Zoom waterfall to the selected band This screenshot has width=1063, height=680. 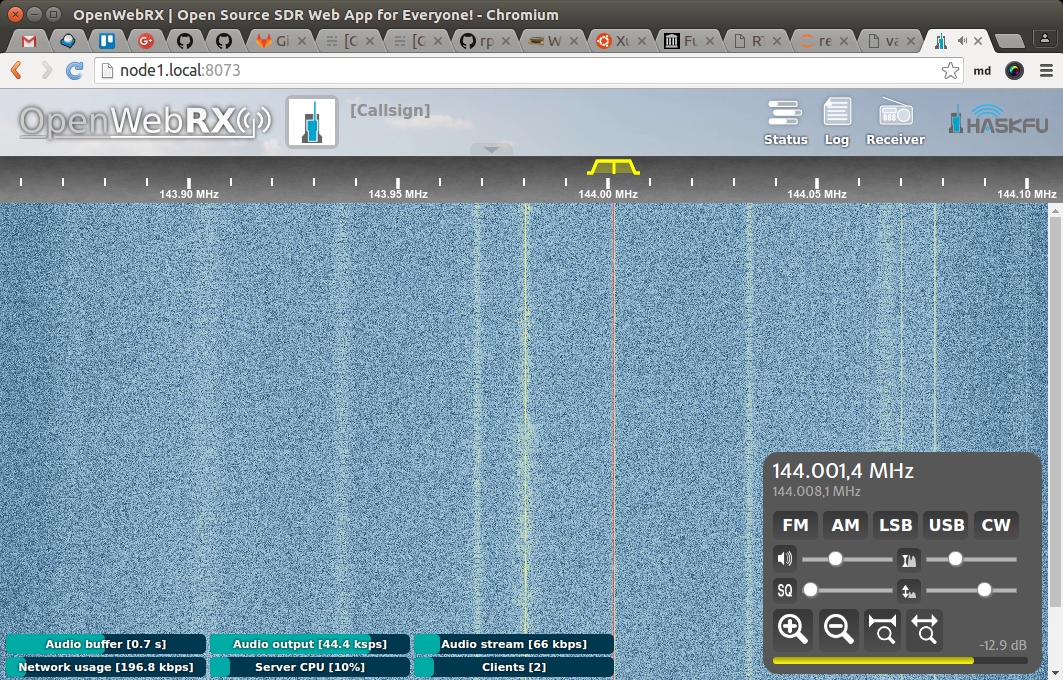click(x=881, y=628)
